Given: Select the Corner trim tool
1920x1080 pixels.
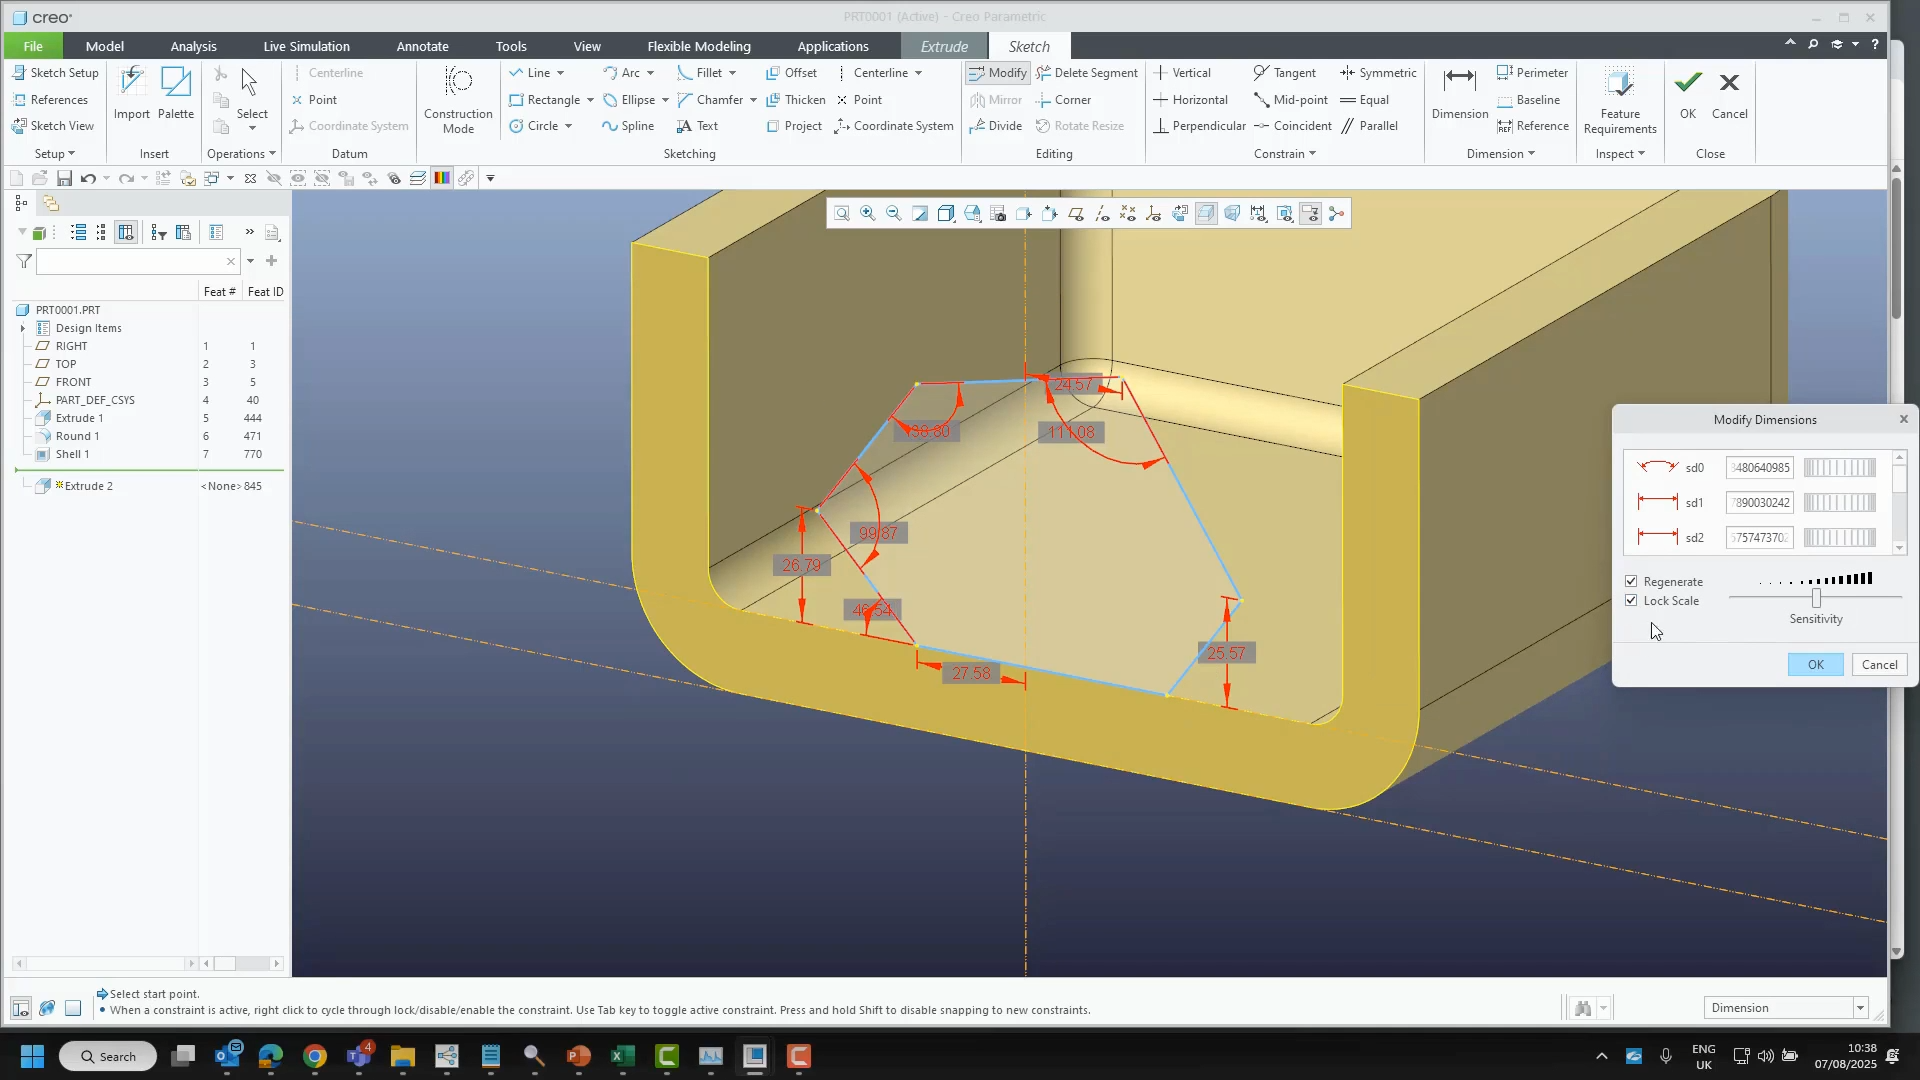Looking at the screenshot, I should (1063, 100).
